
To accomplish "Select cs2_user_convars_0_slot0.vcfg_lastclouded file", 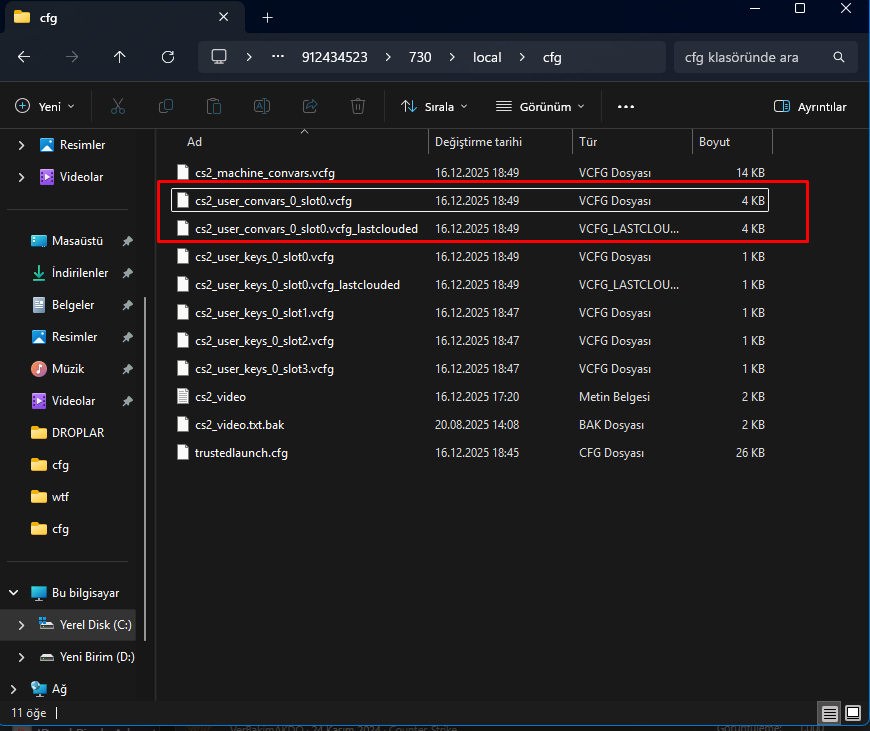I will (470, 229).
